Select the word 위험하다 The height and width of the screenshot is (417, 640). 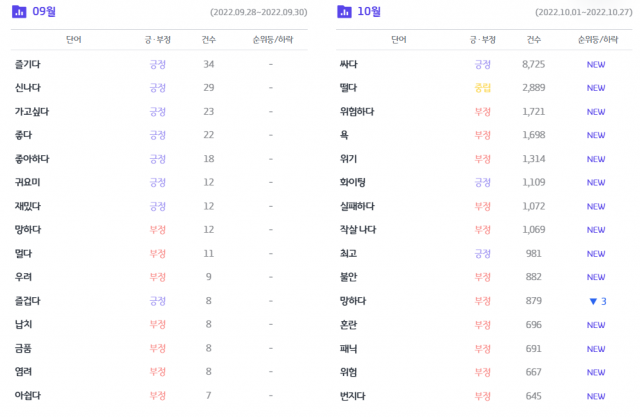point(357,111)
